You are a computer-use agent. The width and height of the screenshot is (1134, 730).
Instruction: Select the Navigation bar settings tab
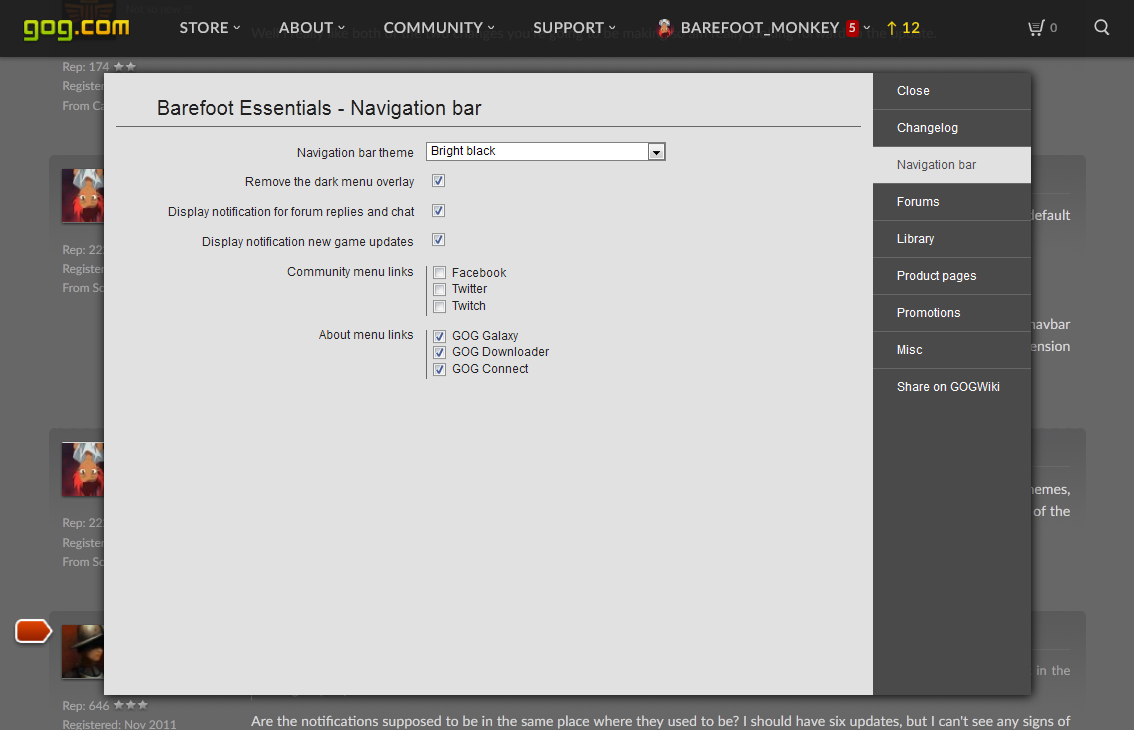tap(952, 165)
